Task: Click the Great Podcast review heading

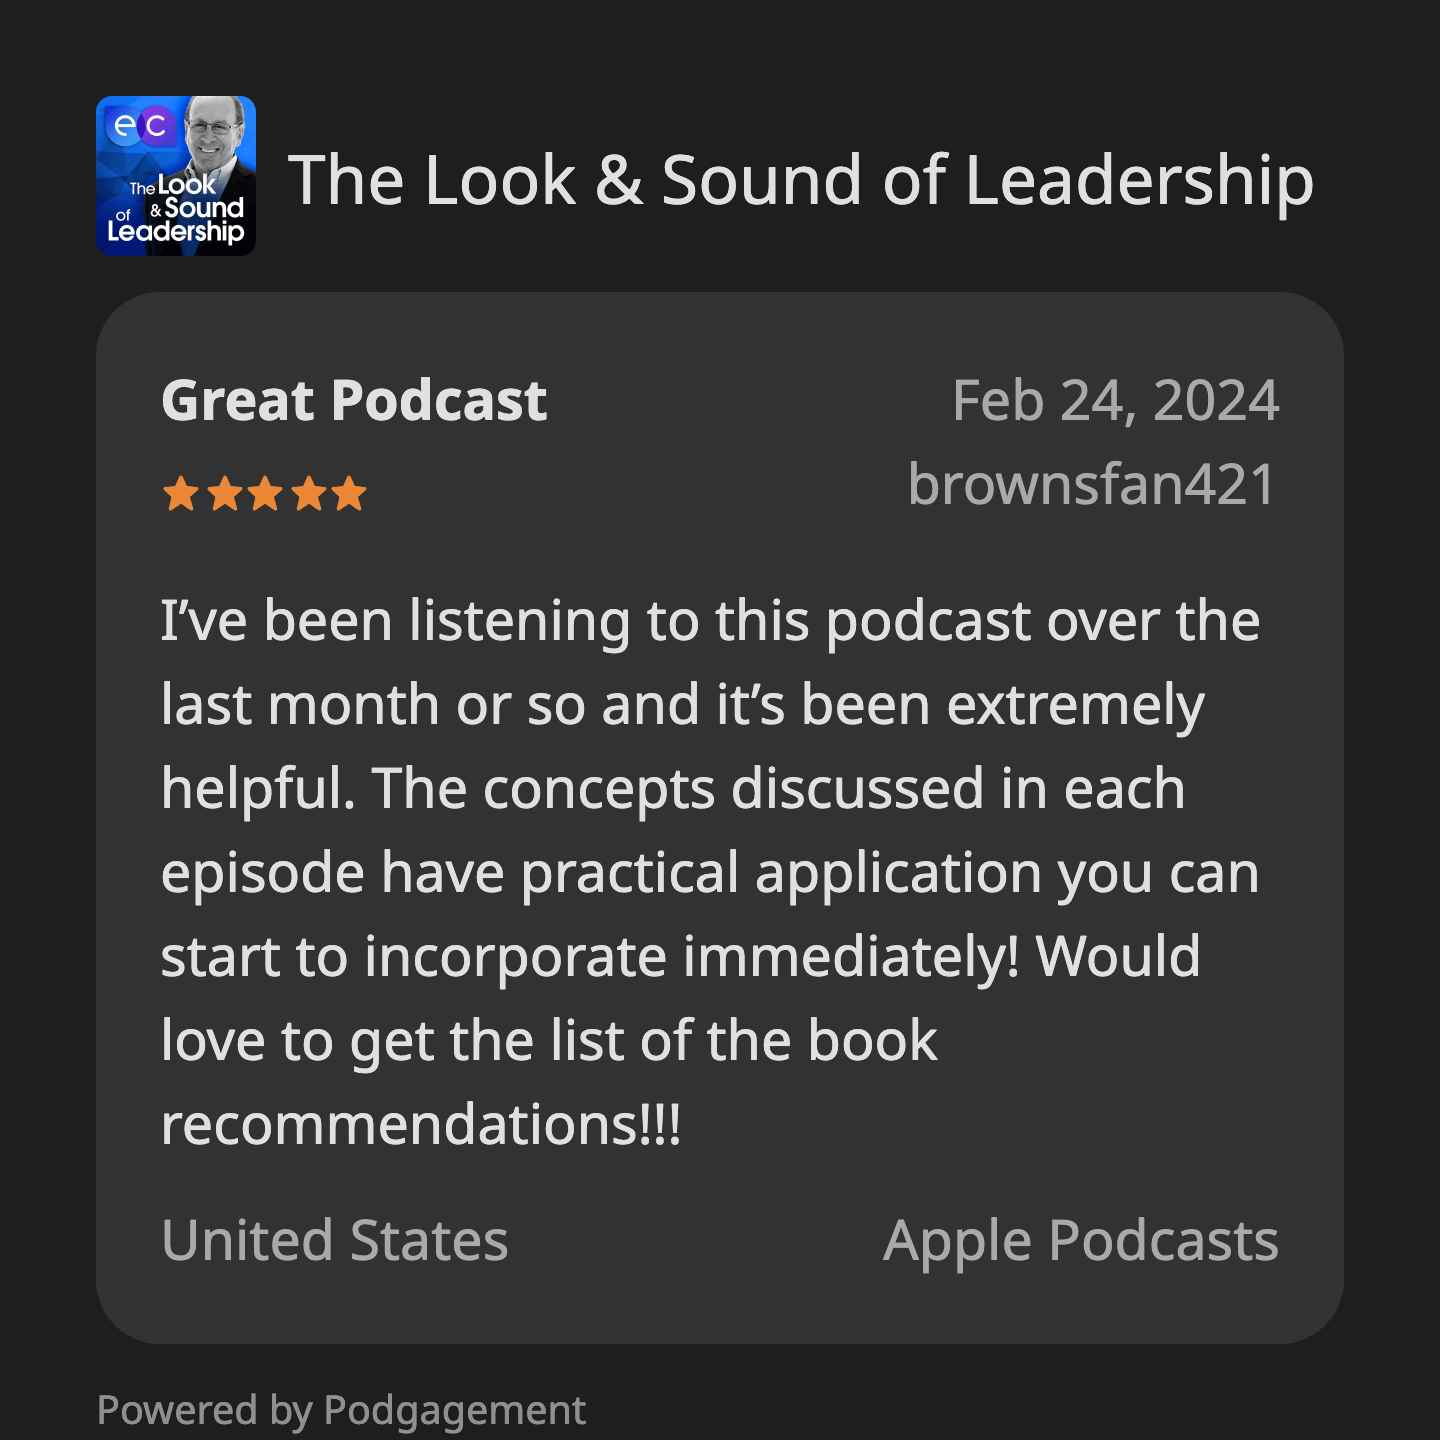Action: coord(354,401)
